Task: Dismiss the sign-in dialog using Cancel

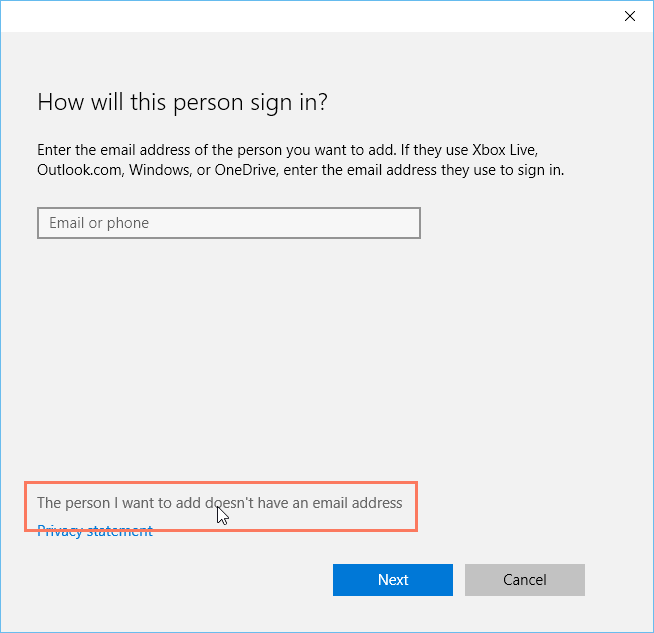Action: (x=524, y=580)
